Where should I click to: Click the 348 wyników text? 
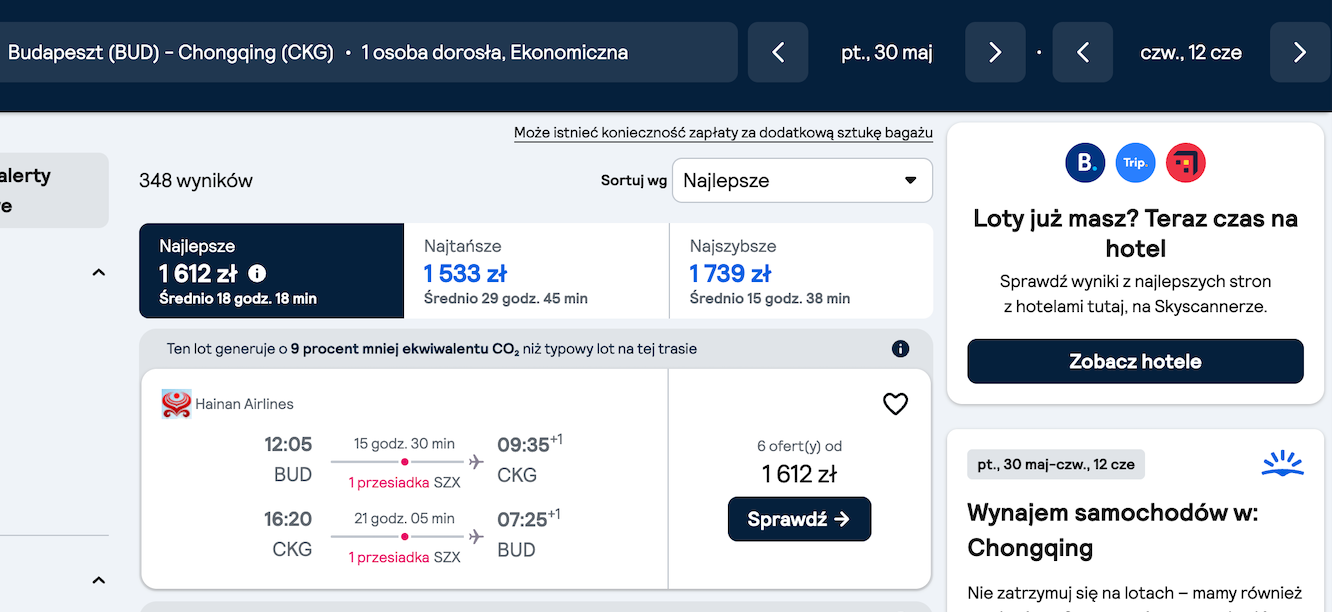[x=196, y=181]
